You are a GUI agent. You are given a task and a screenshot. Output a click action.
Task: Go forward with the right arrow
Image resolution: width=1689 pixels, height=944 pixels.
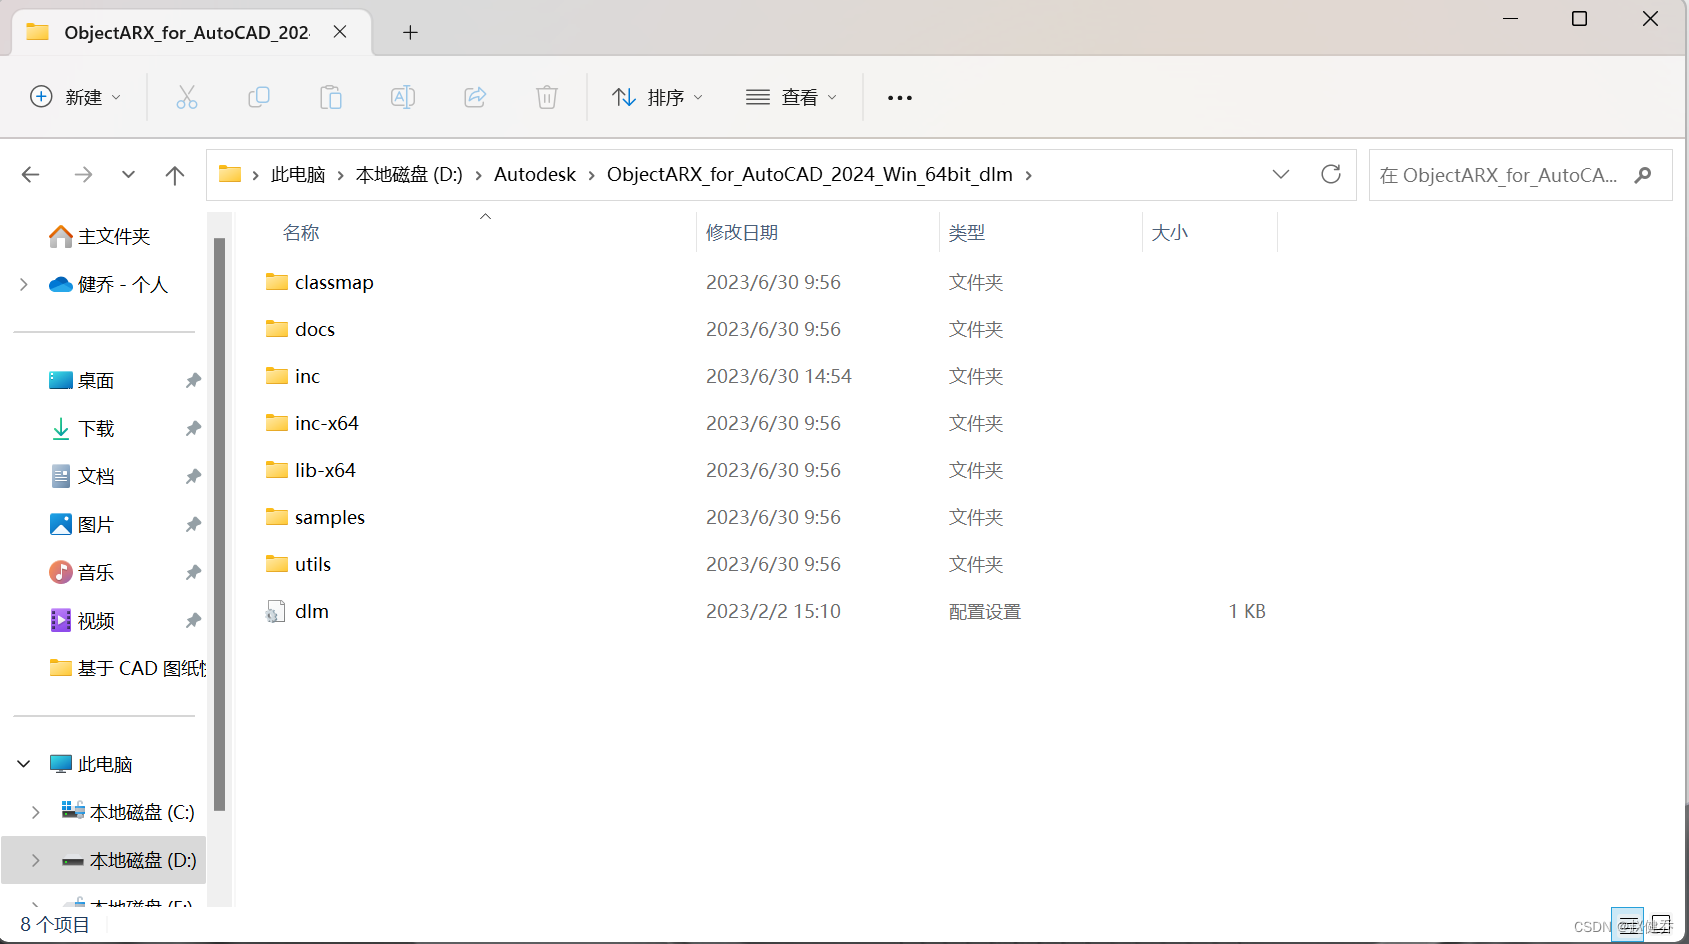pos(83,175)
